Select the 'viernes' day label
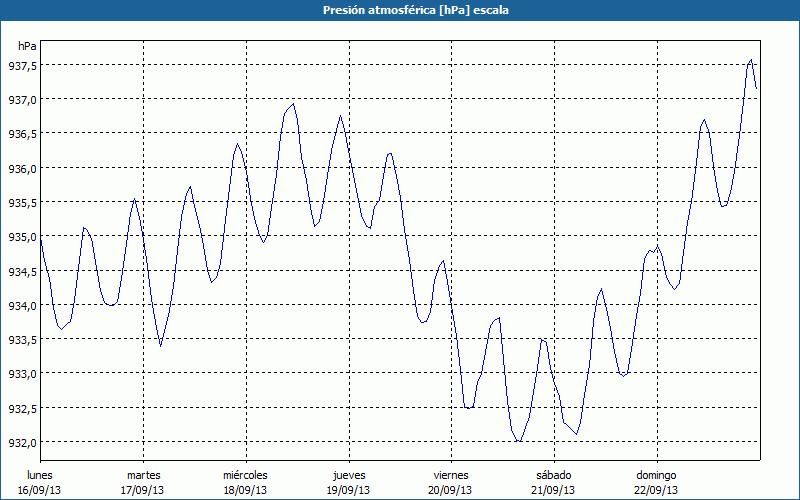The width and height of the screenshot is (800, 500). pyautogui.click(x=451, y=474)
